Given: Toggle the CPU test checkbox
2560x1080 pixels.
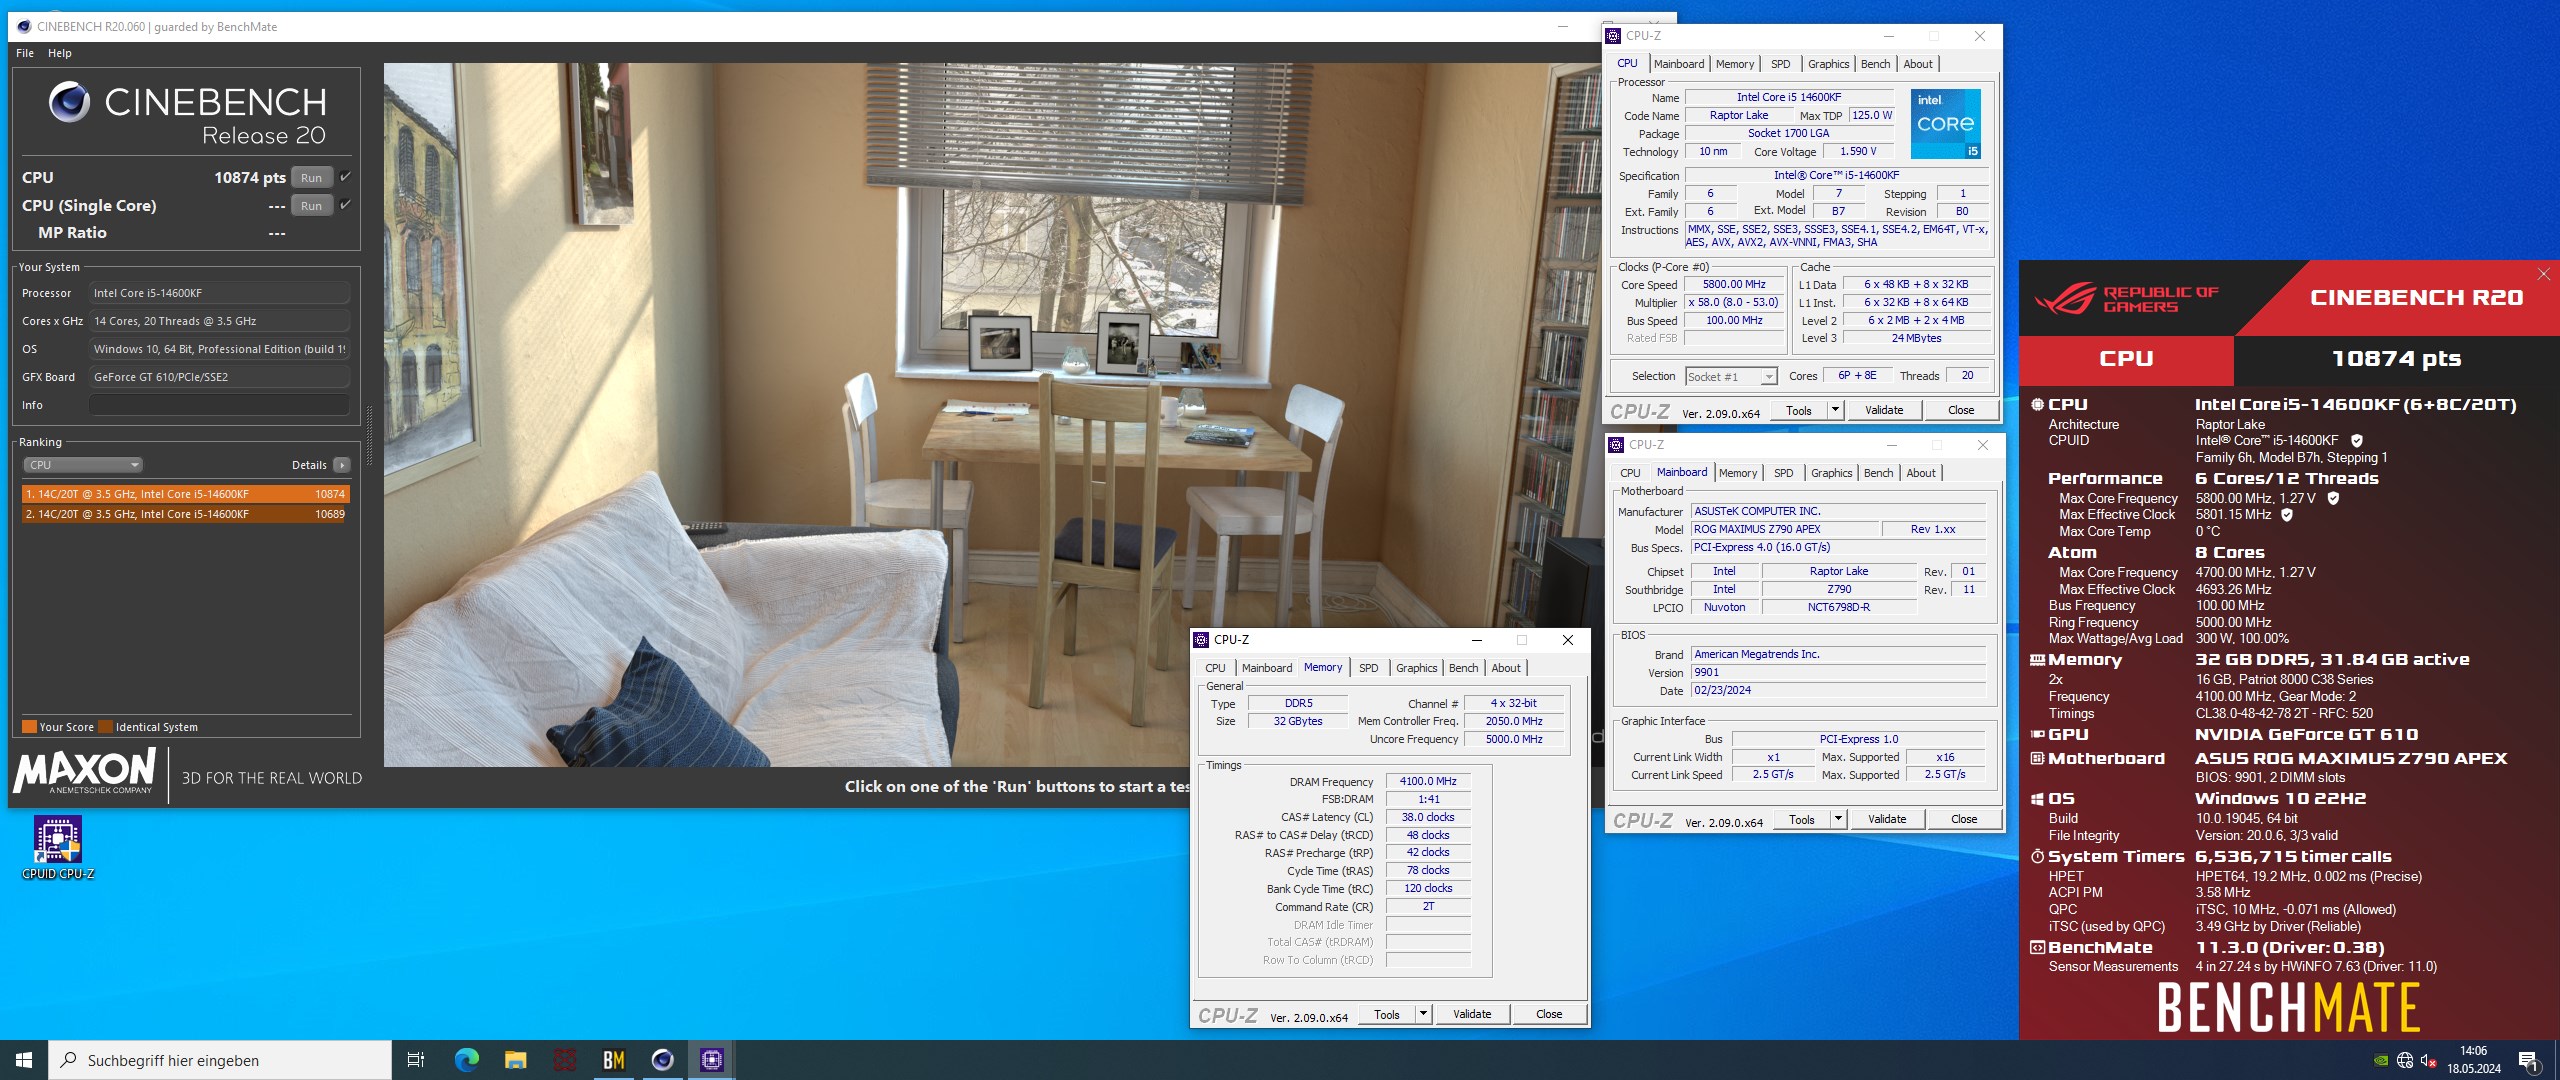Looking at the screenshot, I should click(x=345, y=177).
